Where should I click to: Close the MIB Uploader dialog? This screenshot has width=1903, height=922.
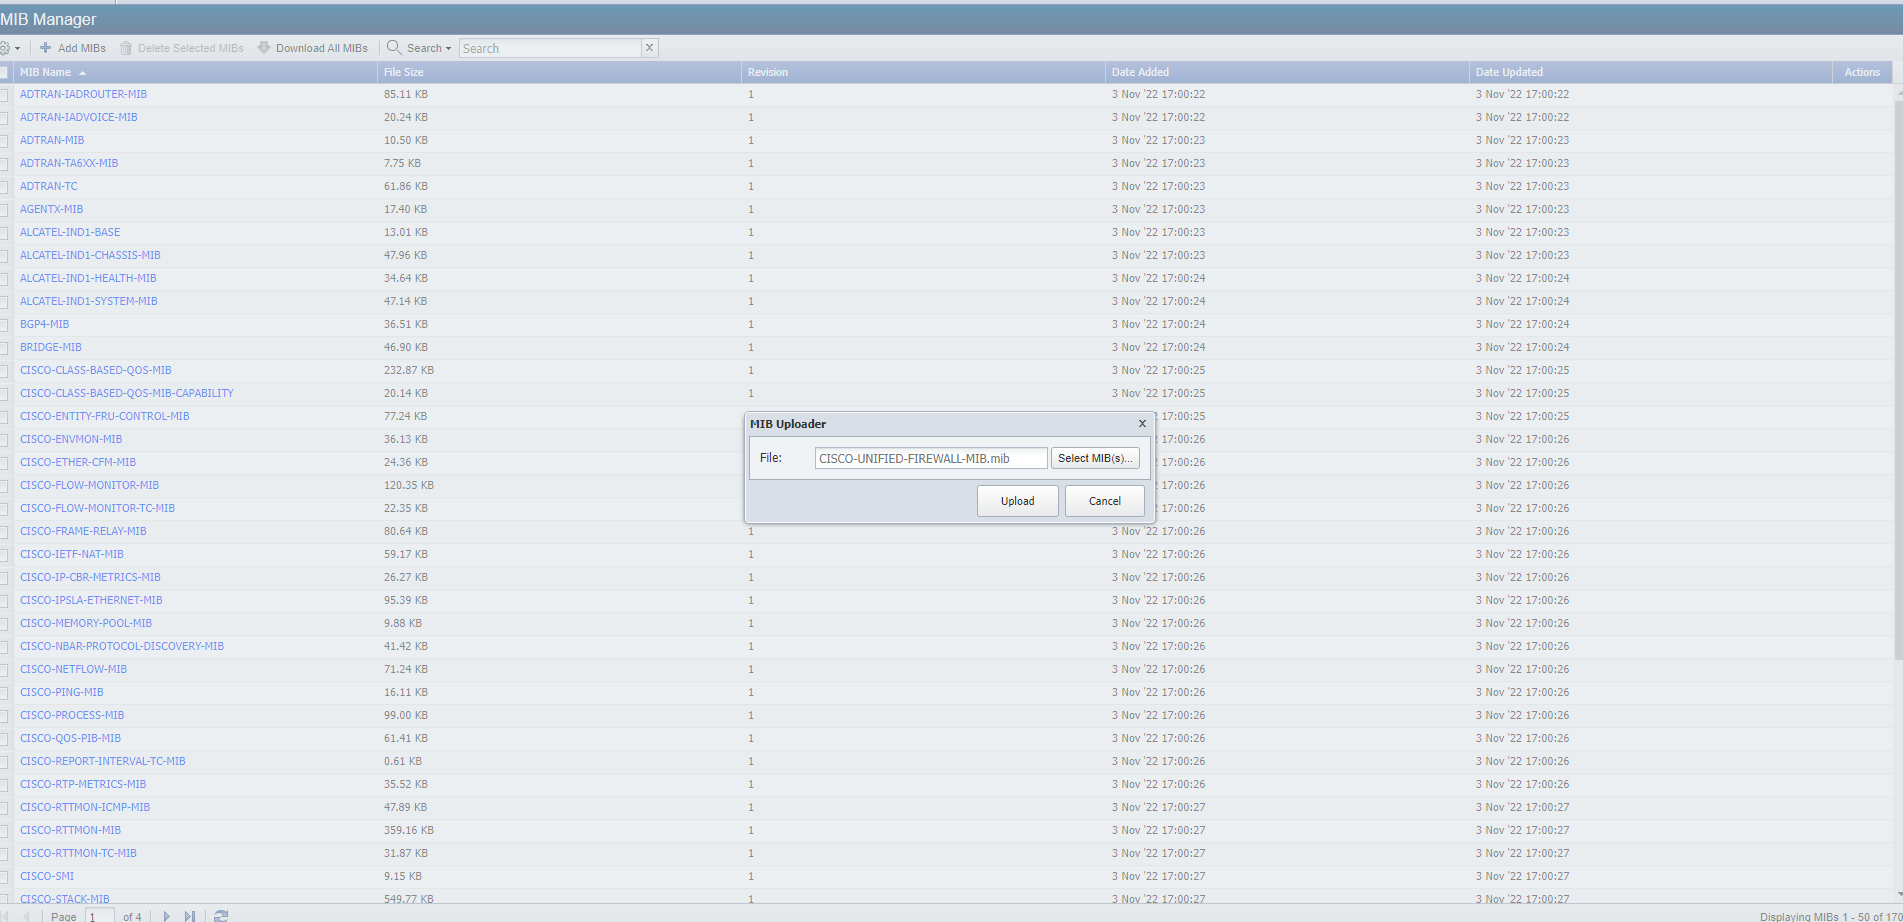(1142, 423)
